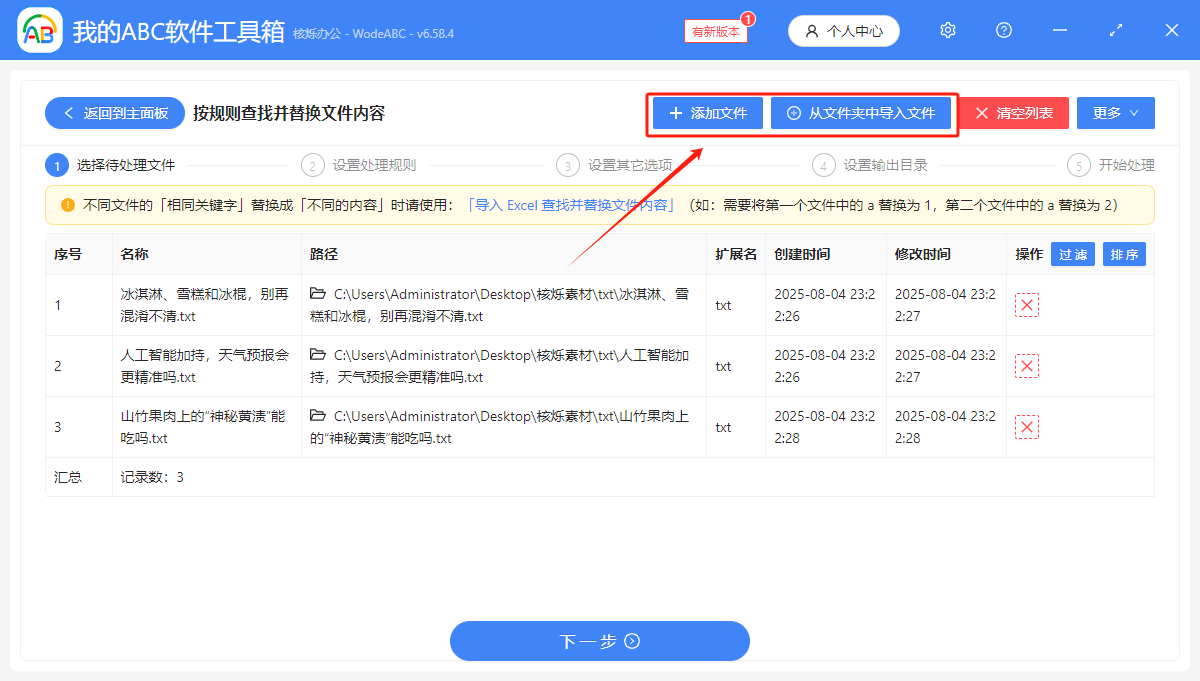Open the help question mark icon

point(1003,30)
